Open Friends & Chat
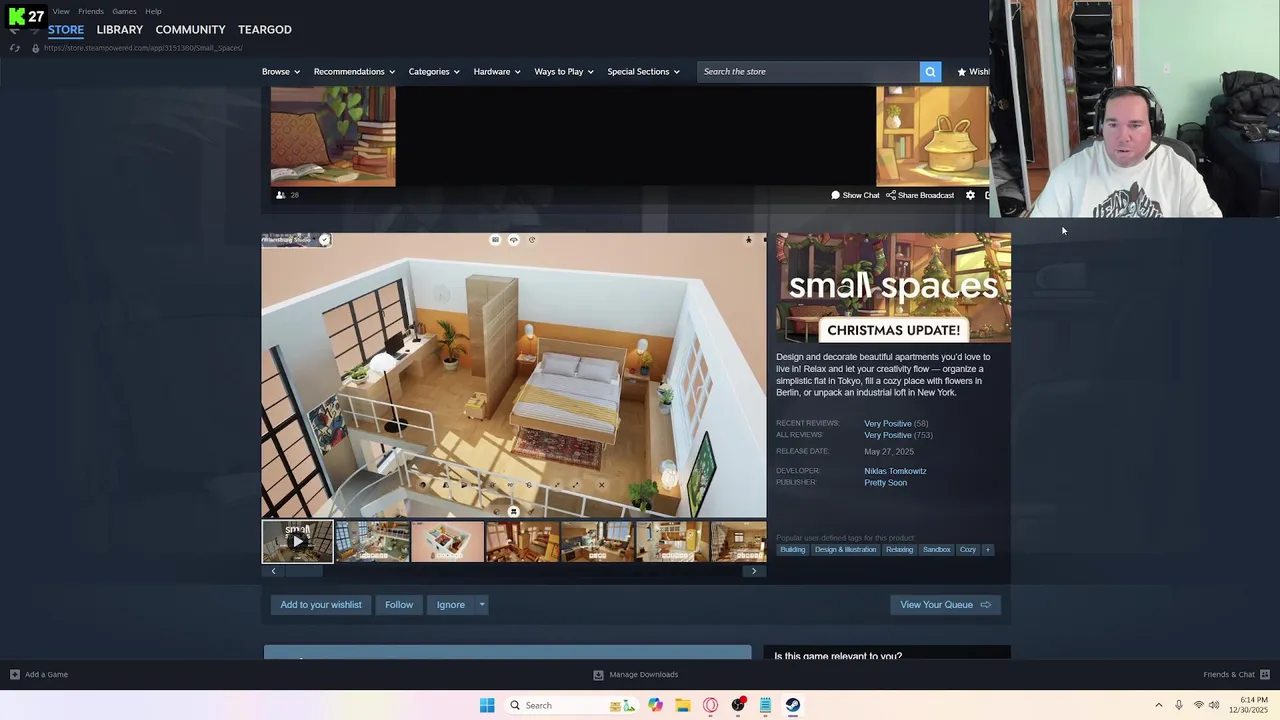Screen dimensions: 1280x720 click(1236, 675)
